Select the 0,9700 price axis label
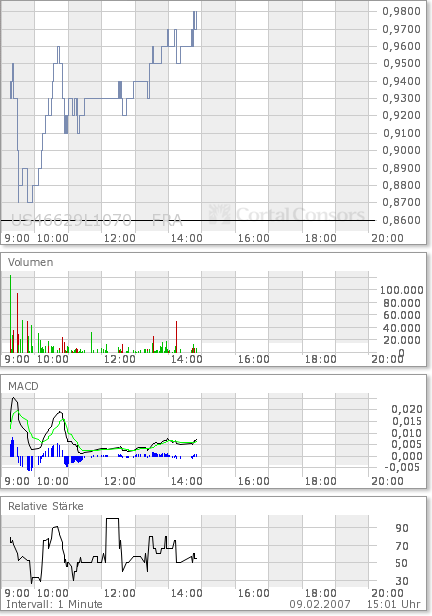The width and height of the screenshot is (432, 616). [x=401, y=29]
